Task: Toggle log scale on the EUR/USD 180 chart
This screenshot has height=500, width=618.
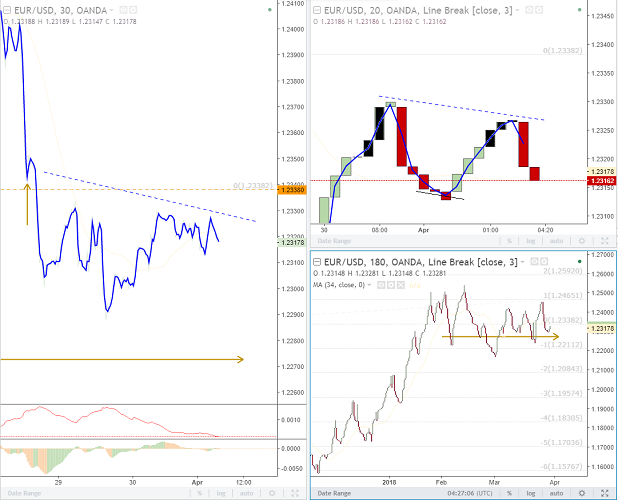Action: pos(531,493)
